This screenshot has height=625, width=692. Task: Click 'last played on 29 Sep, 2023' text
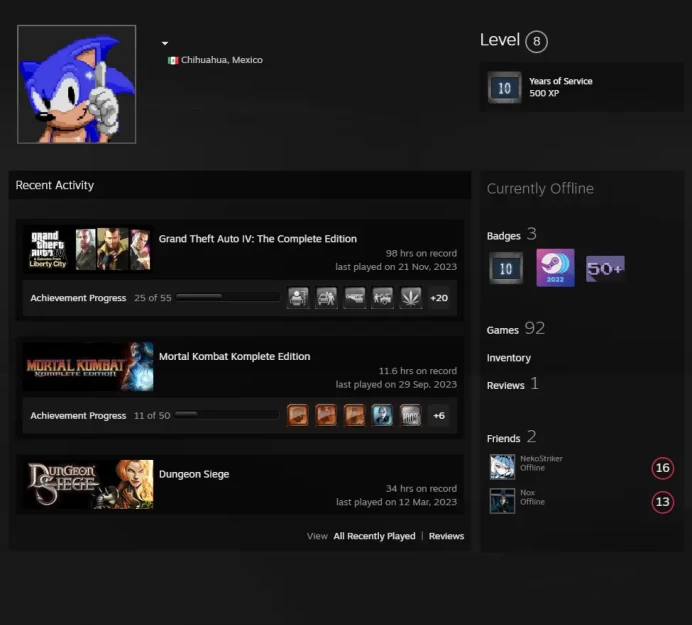[x=396, y=384]
